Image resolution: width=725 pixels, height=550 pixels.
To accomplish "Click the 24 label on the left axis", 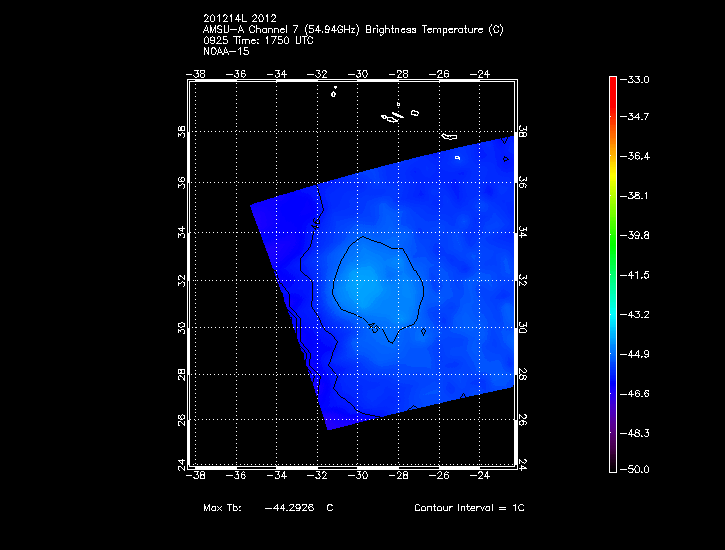I will pyautogui.click(x=182, y=465).
